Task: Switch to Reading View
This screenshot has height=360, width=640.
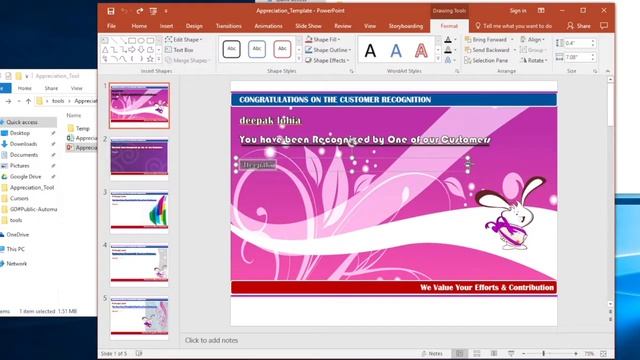Action: click(494, 353)
